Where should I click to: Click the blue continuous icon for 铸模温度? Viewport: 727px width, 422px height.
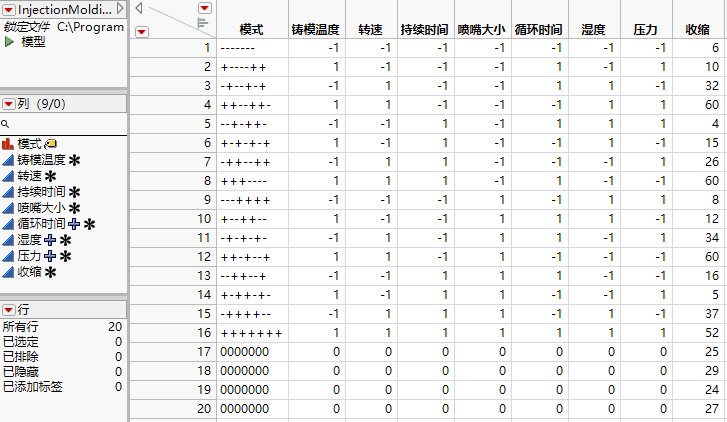[8, 160]
